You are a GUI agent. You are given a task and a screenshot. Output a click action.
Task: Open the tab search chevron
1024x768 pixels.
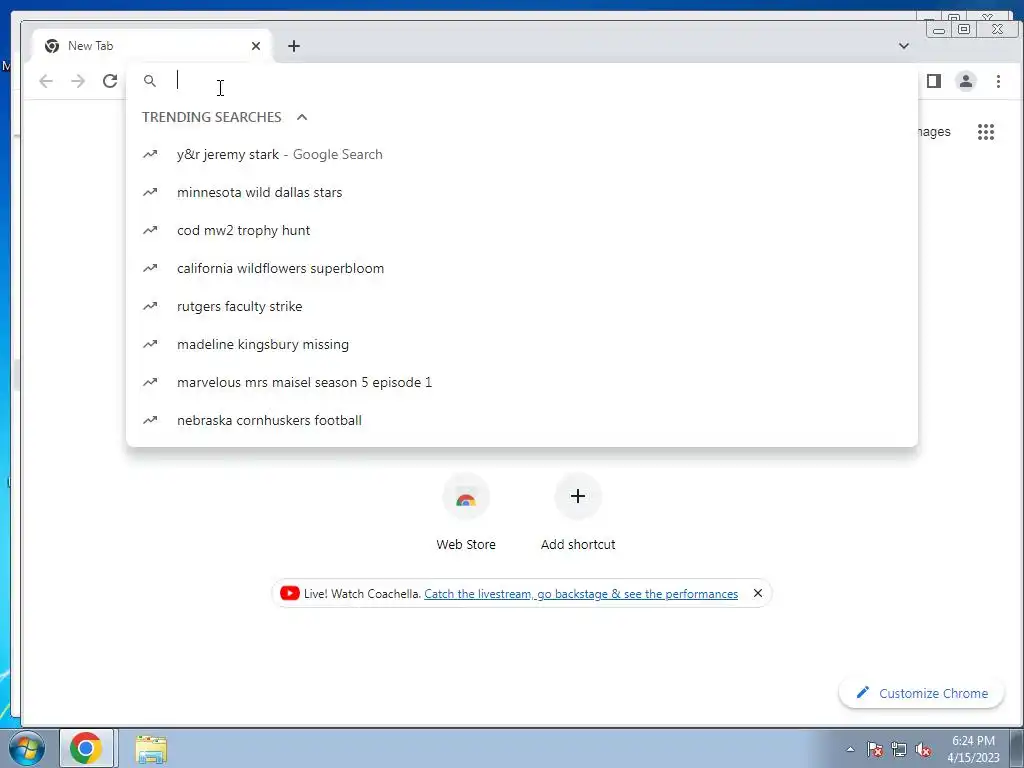(x=904, y=46)
